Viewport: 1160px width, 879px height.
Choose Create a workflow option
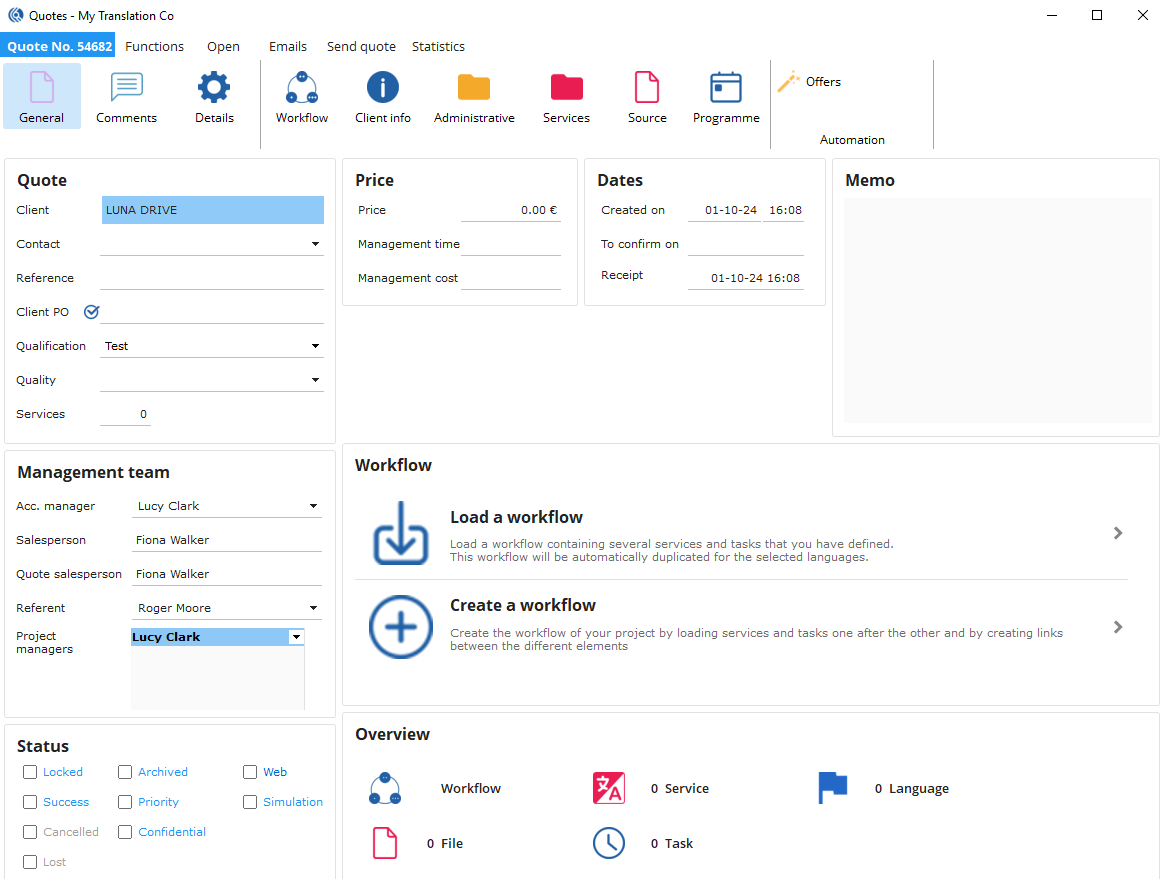pos(522,606)
